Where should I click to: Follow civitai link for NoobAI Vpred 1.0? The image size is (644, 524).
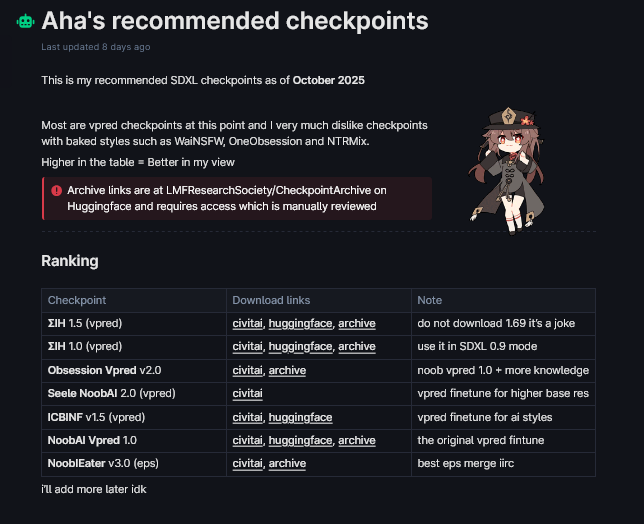pyautogui.click(x=247, y=440)
